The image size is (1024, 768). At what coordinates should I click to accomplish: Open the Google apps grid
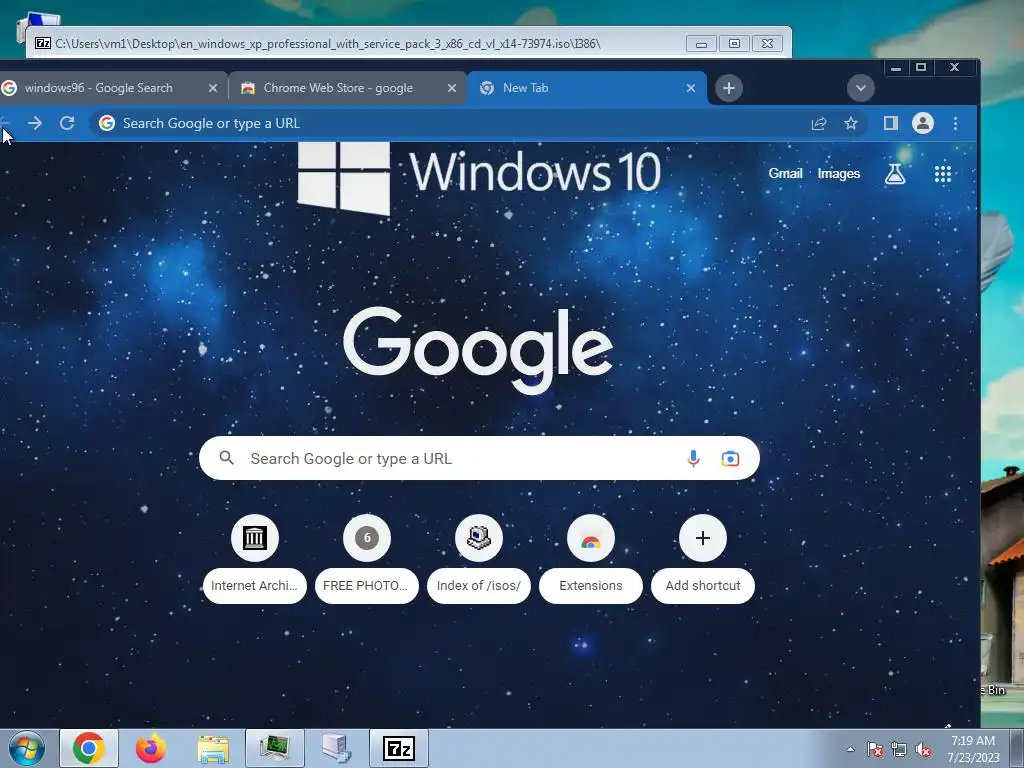pos(942,174)
